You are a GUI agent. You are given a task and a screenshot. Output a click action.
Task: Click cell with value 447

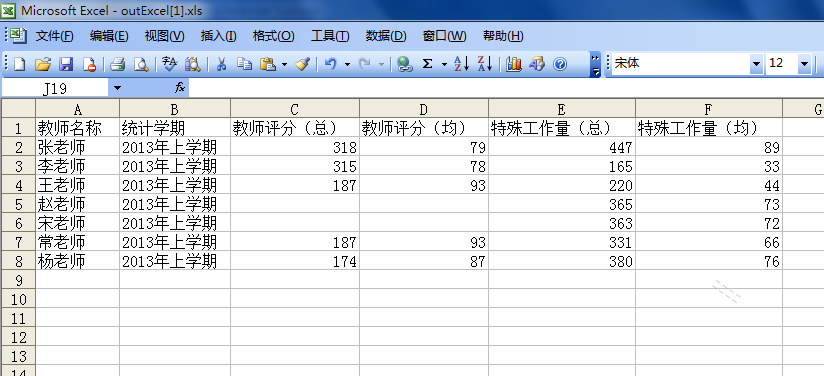pos(562,147)
